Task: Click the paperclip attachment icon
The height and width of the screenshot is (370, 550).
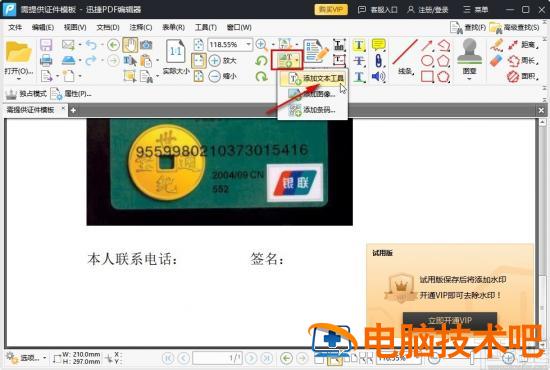Action: [x=378, y=61]
